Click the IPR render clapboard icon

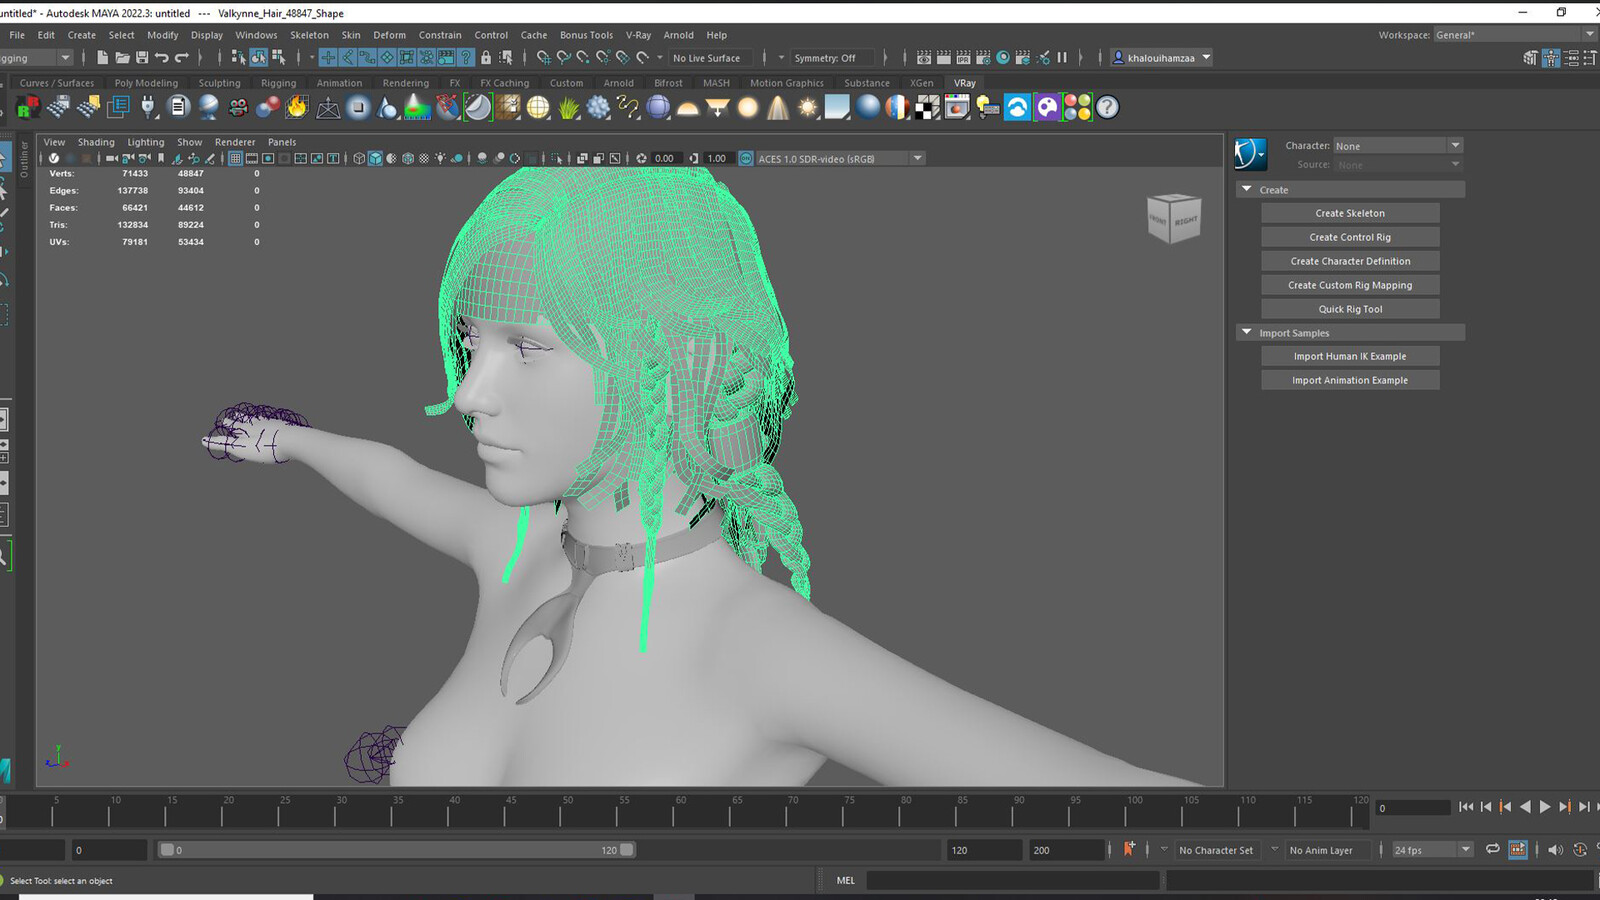[963, 58]
